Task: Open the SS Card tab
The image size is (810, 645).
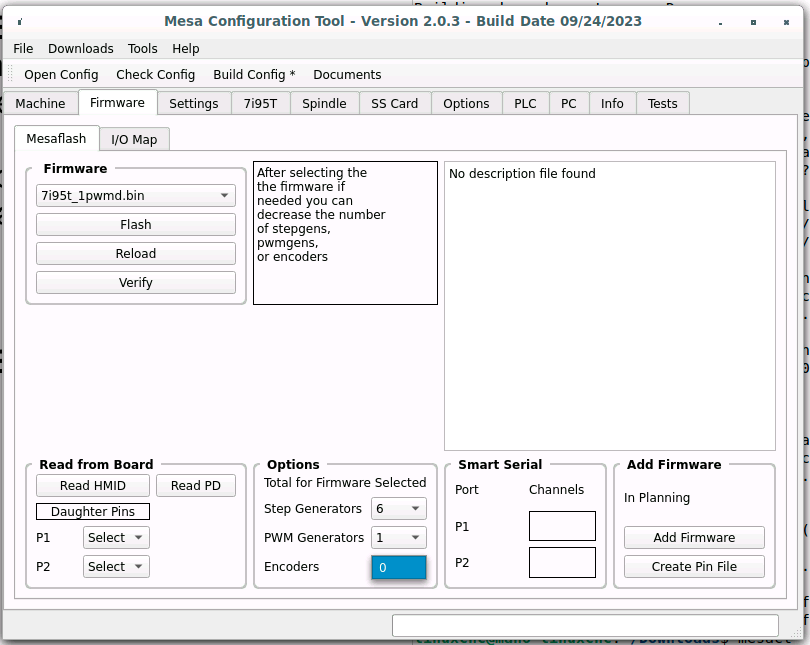Action: (395, 103)
